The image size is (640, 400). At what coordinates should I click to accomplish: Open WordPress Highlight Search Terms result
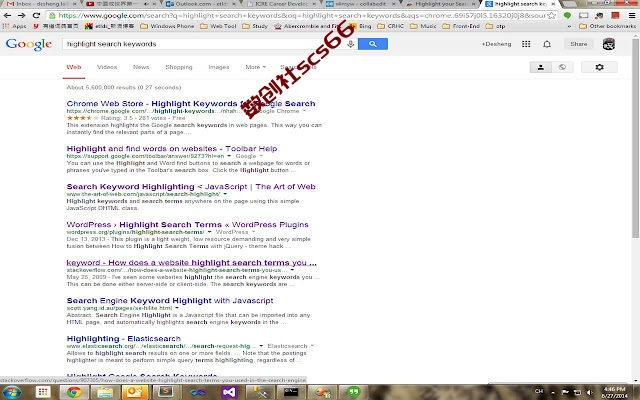click(187, 224)
